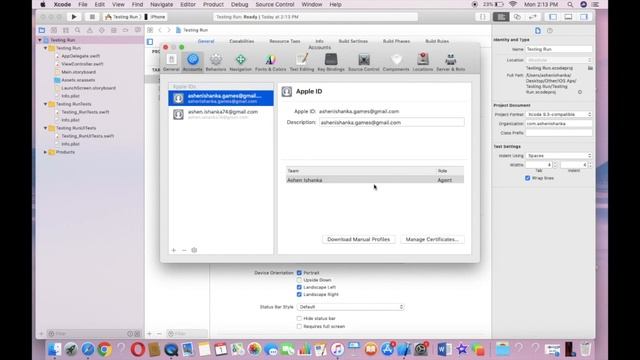The image size is (640, 360).
Task: Enable Requires full screen checkbox
Action: (x=299, y=327)
